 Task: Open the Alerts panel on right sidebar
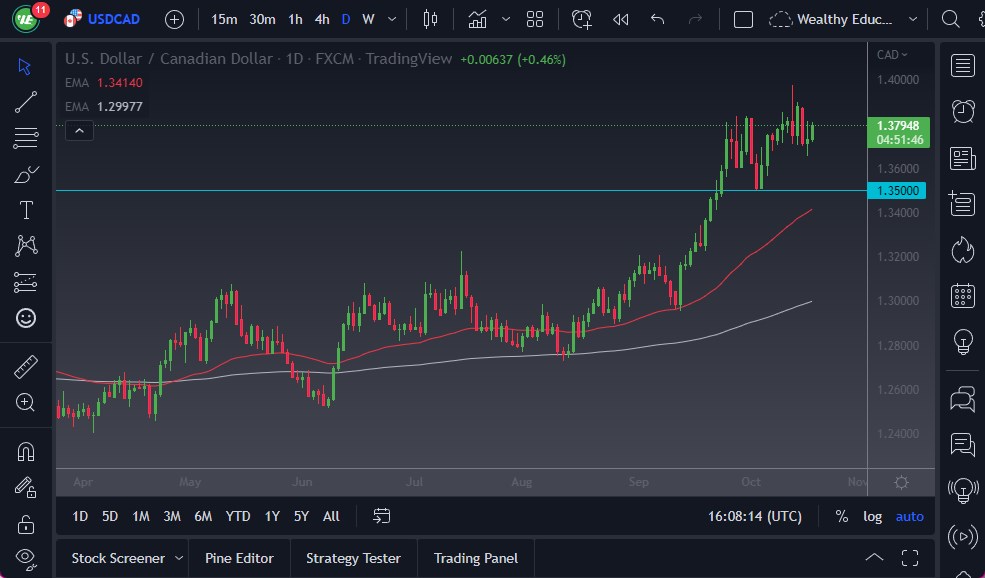pyautogui.click(x=961, y=111)
